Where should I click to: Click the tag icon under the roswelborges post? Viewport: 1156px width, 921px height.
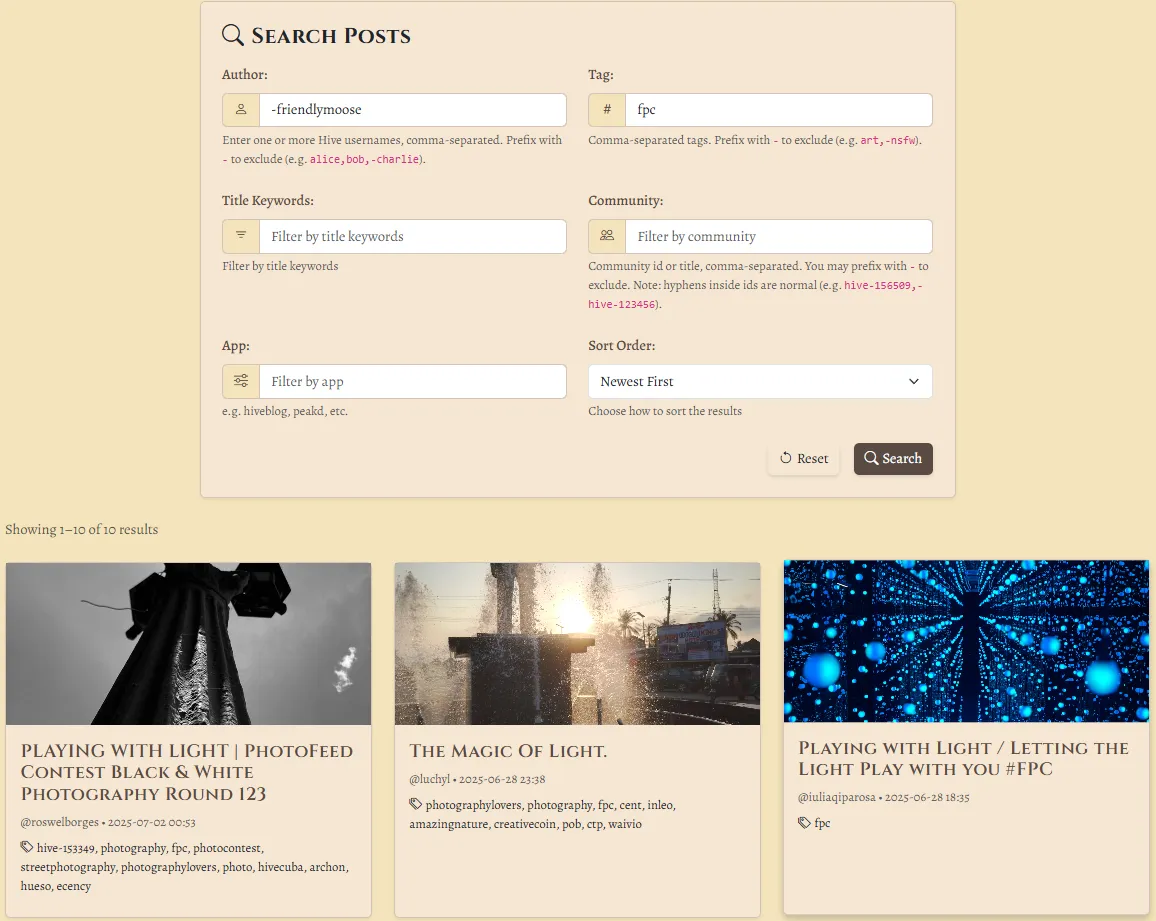tap(27, 847)
